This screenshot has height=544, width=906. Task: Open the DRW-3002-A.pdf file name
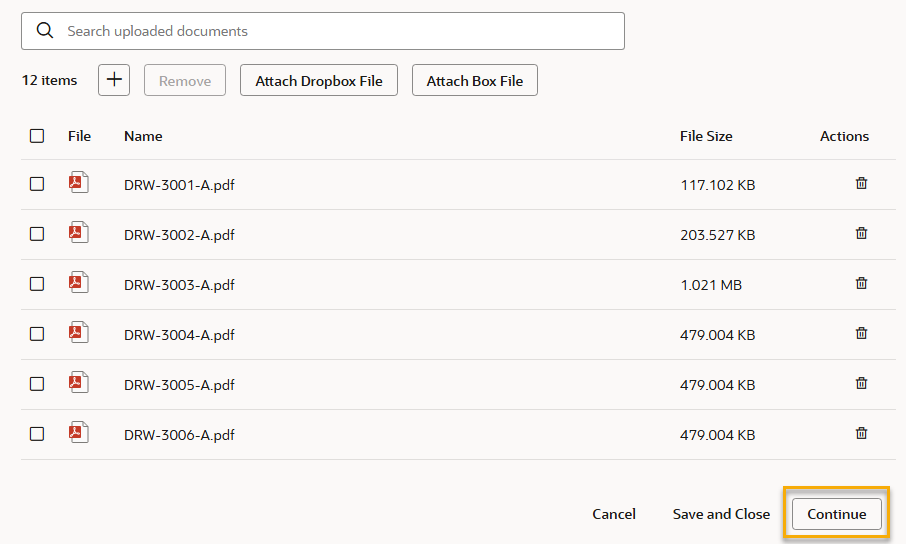click(x=179, y=235)
